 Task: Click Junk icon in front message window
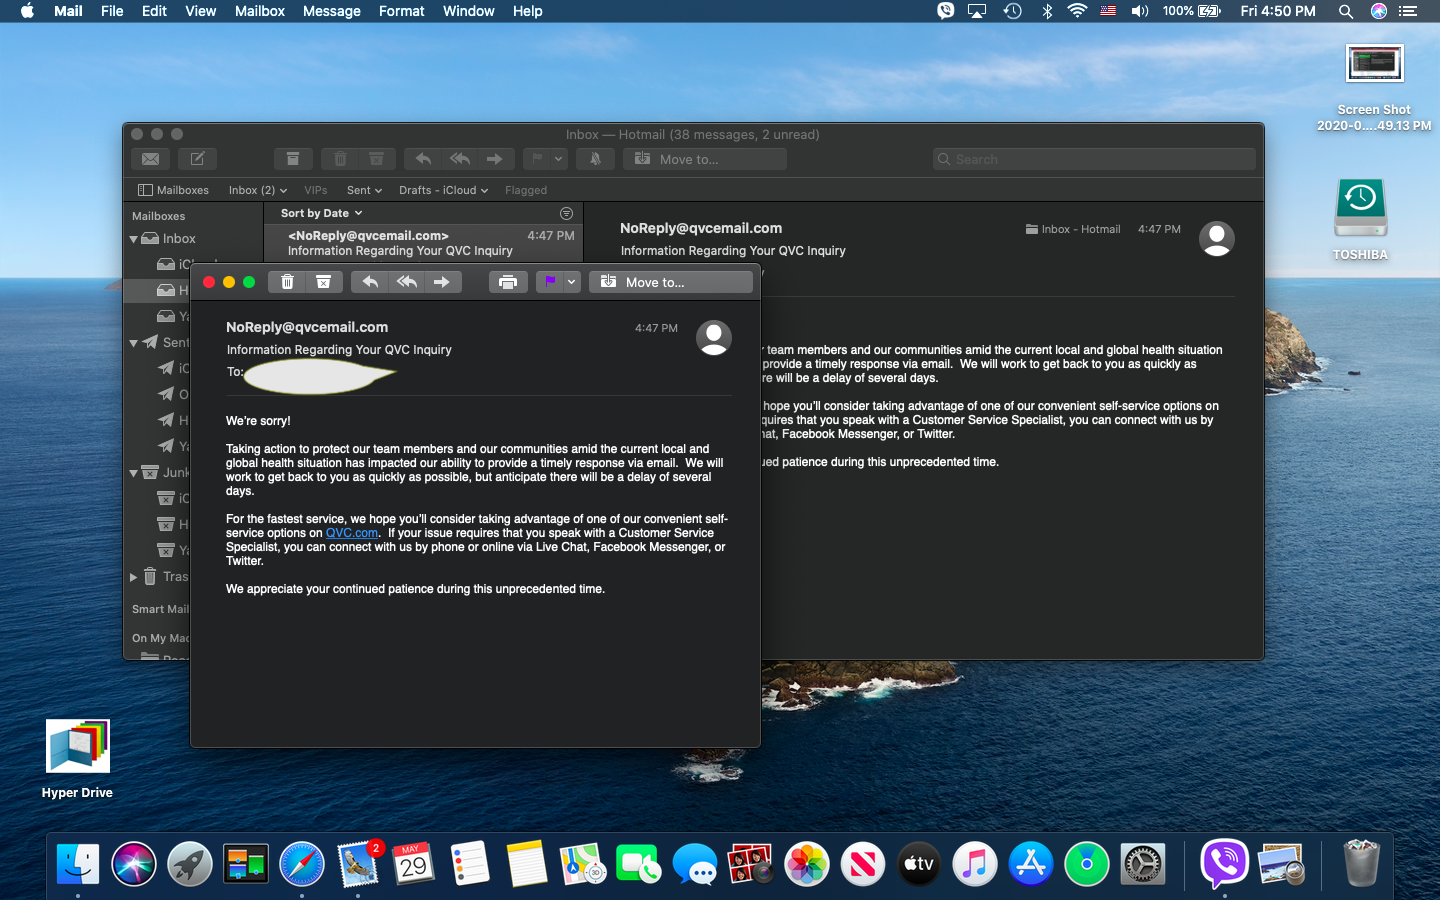coord(323,282)
